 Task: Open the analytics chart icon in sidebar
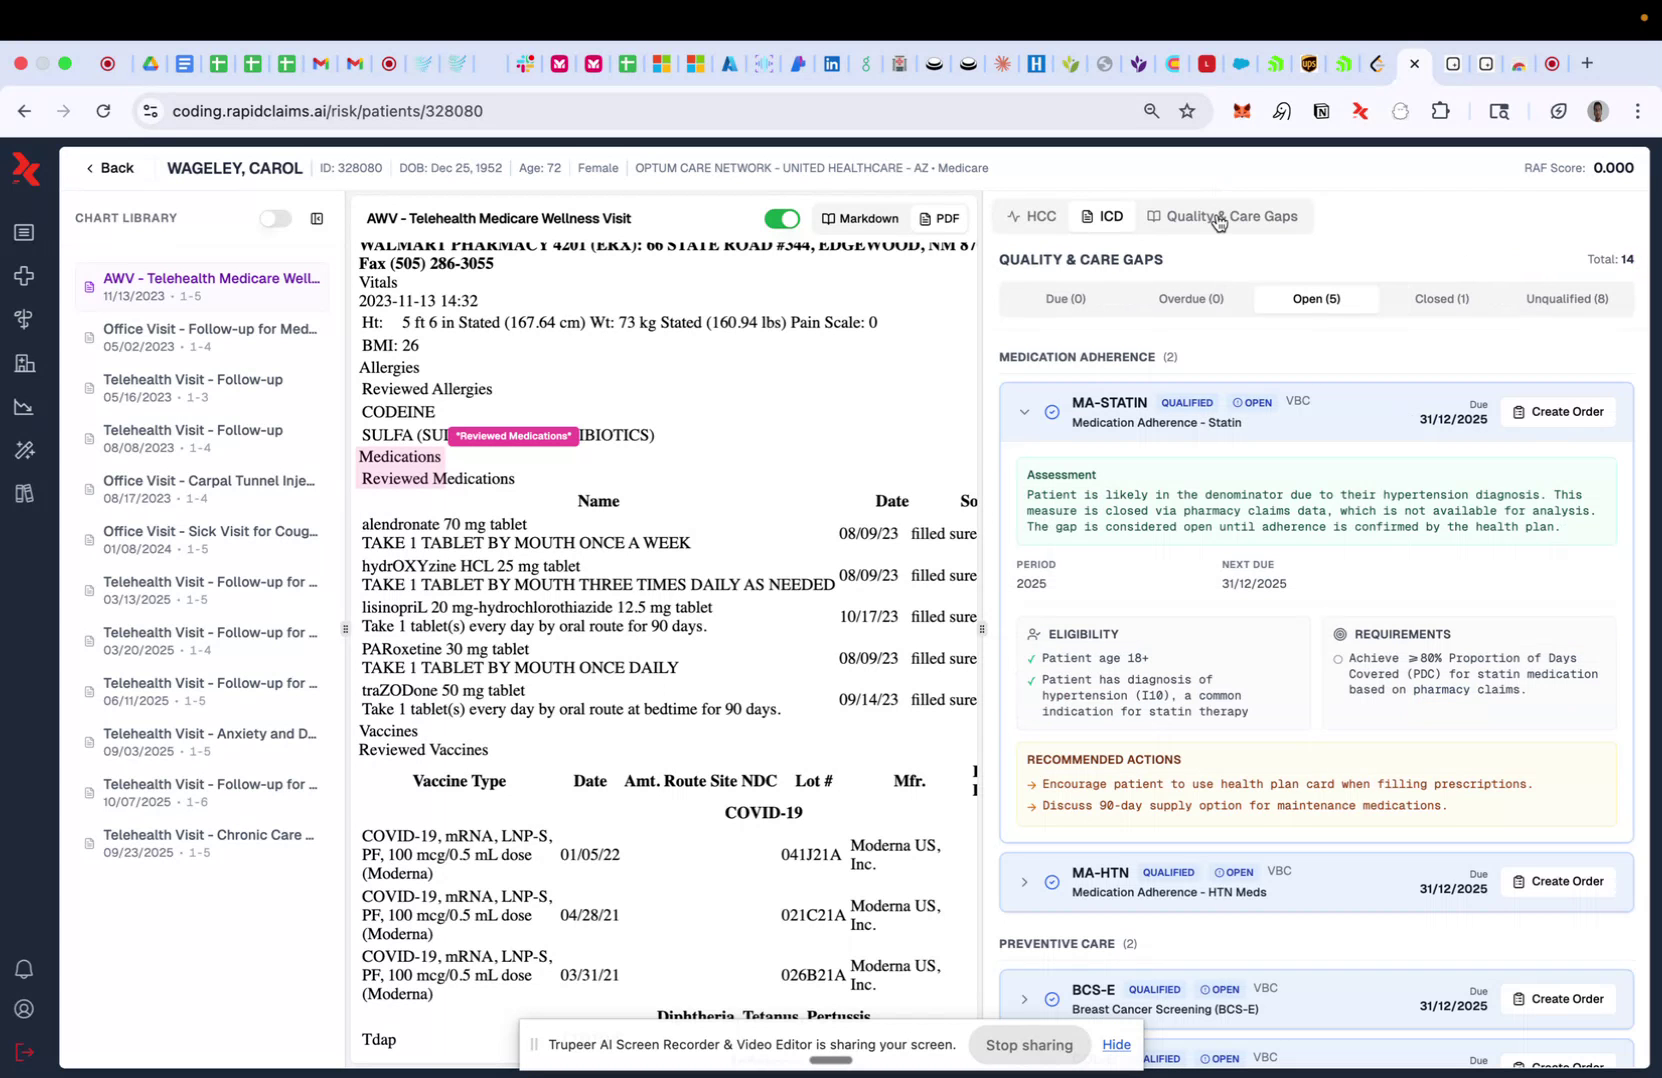[x=25, y=407]
